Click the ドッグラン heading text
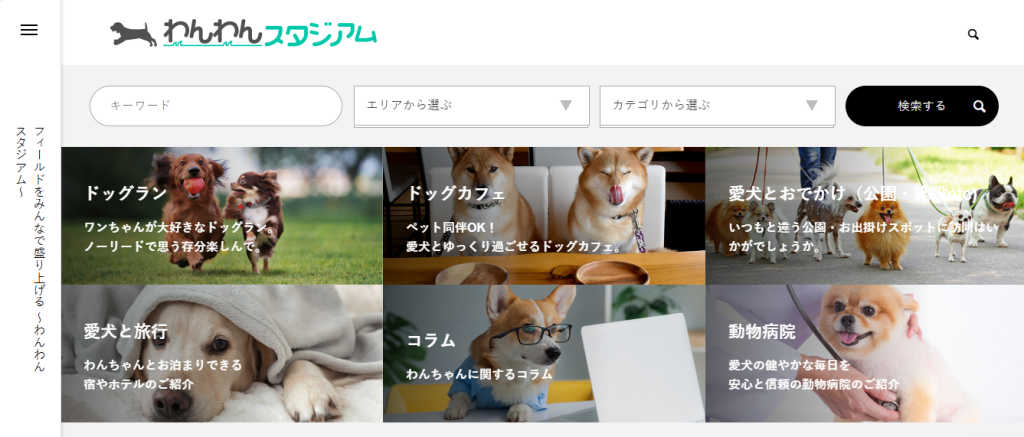The width and height of the screenshot is (1024, 437). pyautogui.click(x=125, y=193)
